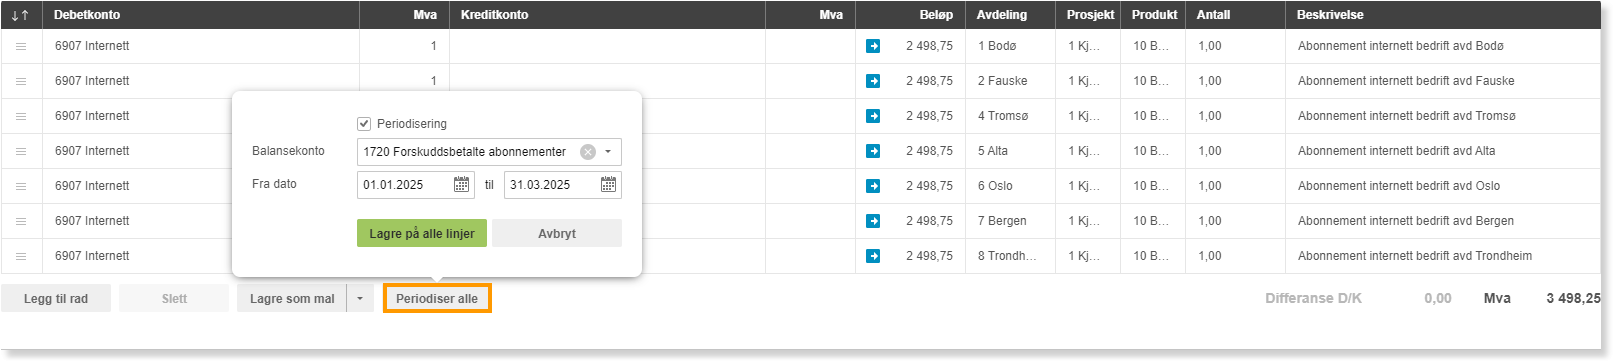Image resolution: width=1614 pixels, height=363 pixels.
Task: Click the Mva cell with value 1 in Bodø row
Action: click(x=404, y=46)
